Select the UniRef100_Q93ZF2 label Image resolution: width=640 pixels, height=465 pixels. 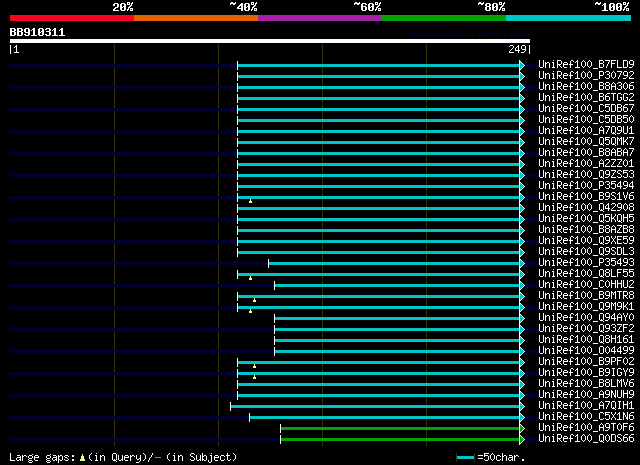point(586,329)
